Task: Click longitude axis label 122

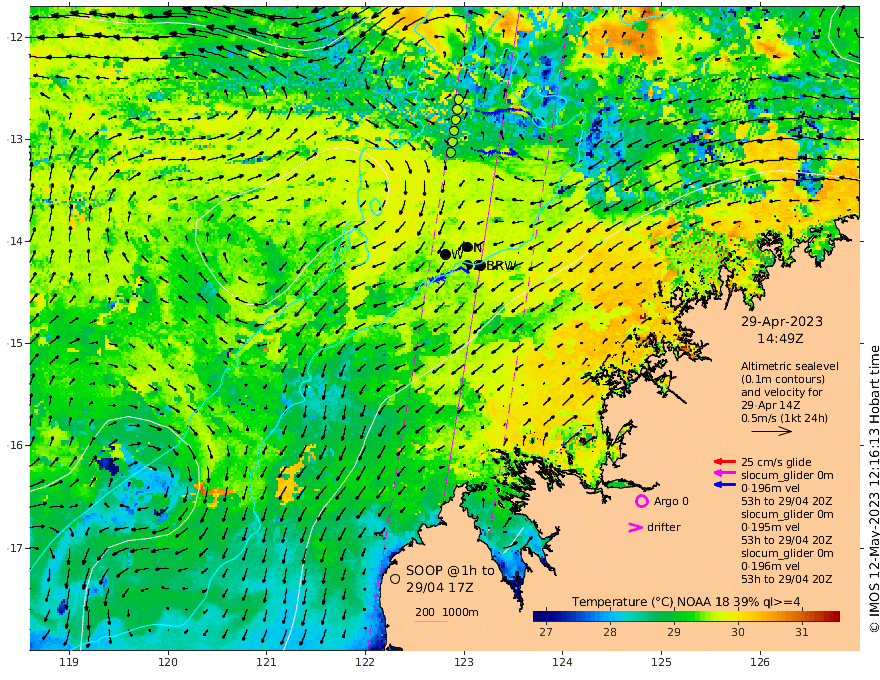Action: coord(365,662)
